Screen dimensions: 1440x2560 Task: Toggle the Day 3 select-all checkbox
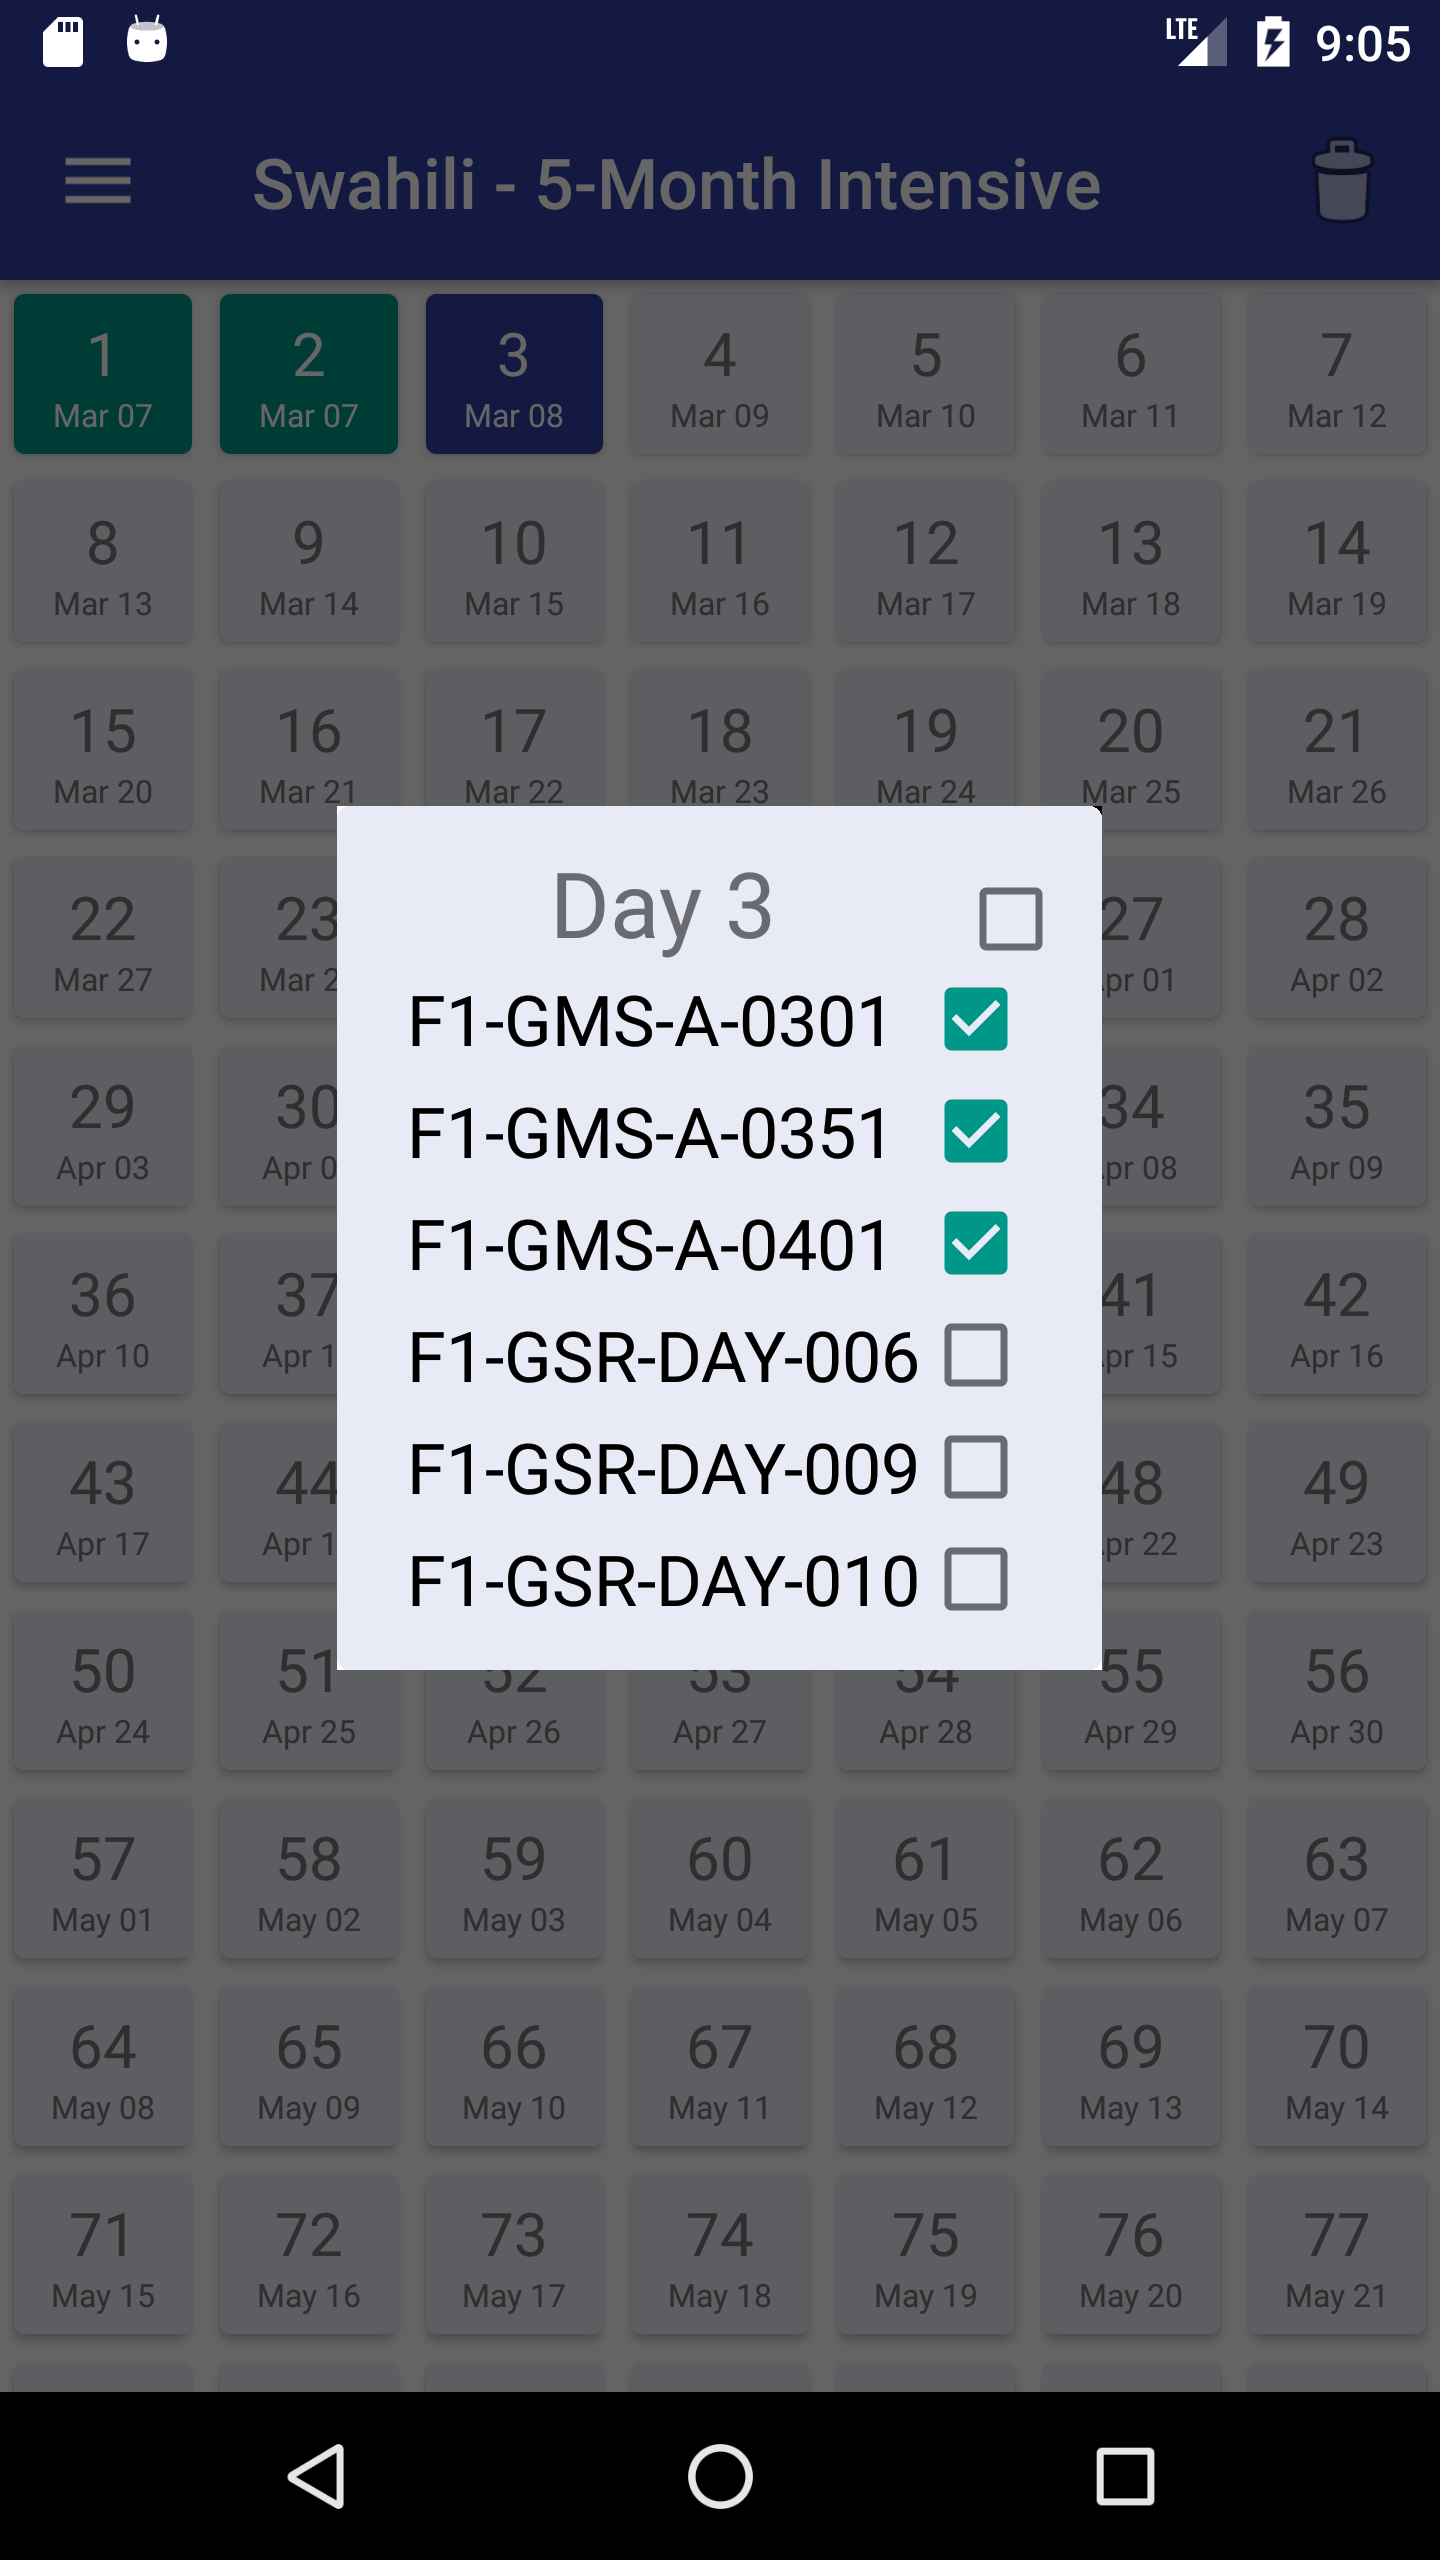point(1010,918)
